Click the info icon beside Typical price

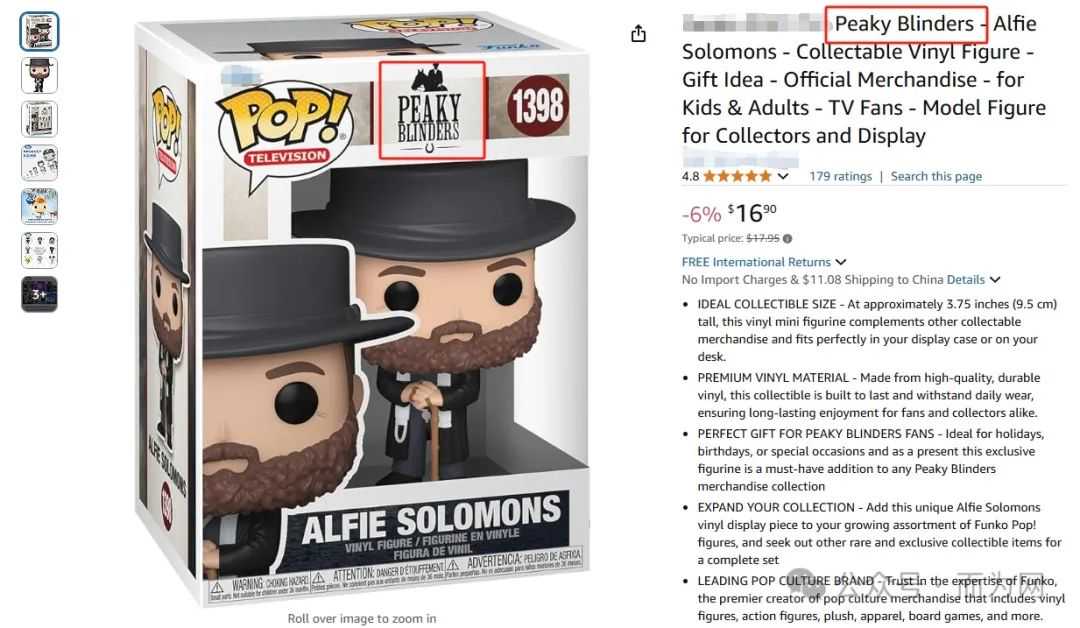(787, 239)
